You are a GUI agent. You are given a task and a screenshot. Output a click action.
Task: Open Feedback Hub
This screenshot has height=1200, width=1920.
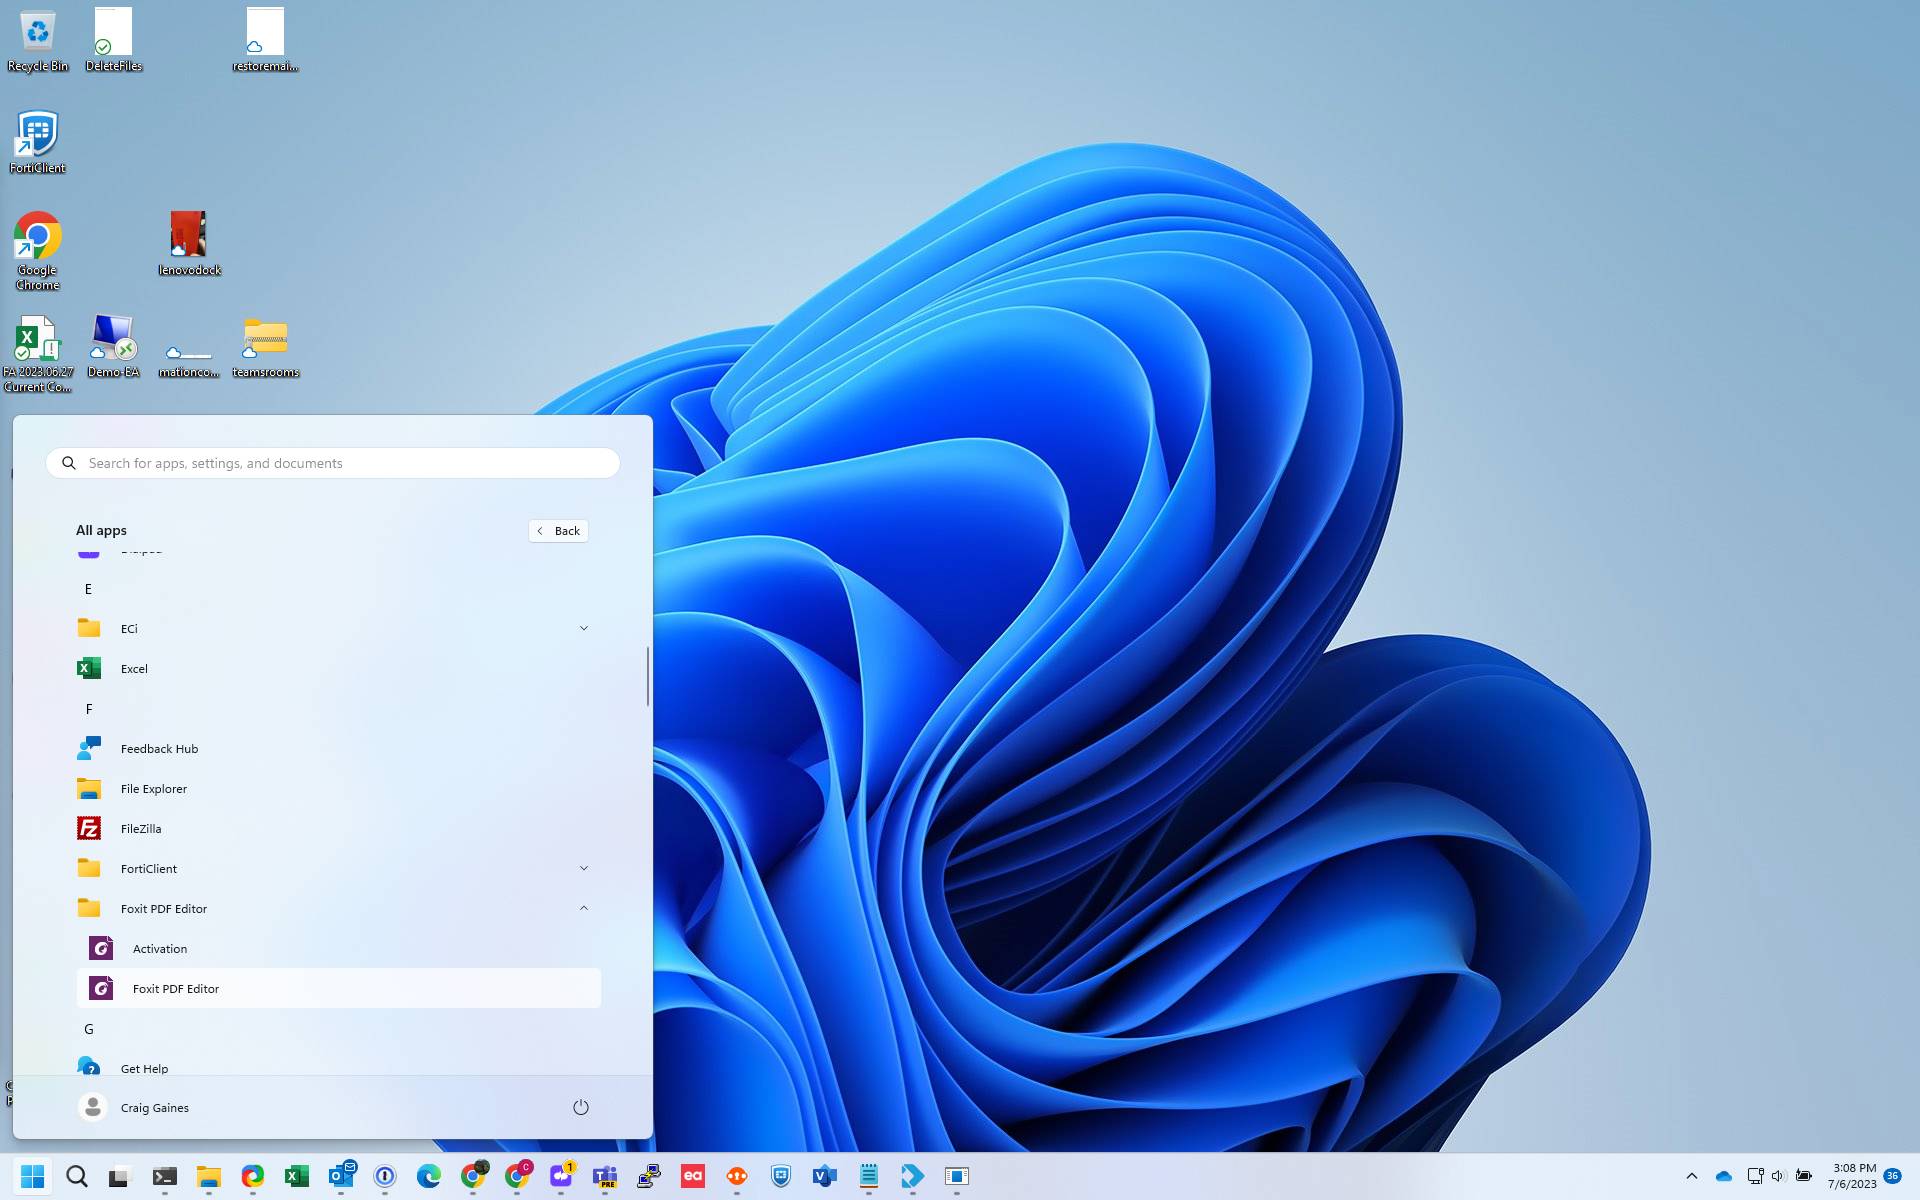158,748
